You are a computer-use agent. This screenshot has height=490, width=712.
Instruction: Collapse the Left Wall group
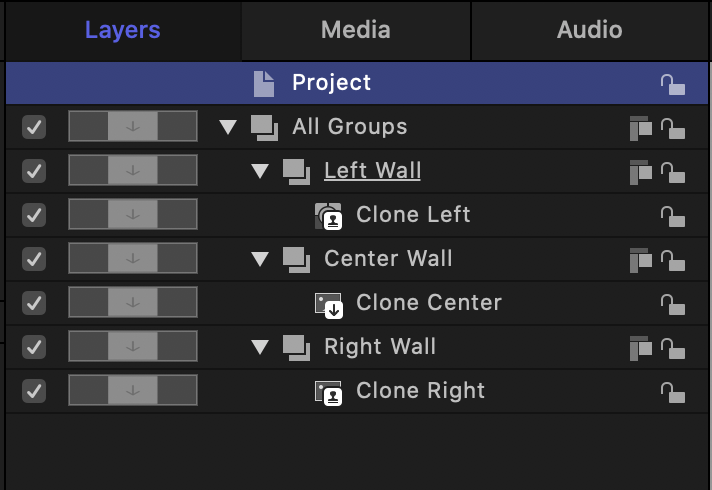click(260, 172)
